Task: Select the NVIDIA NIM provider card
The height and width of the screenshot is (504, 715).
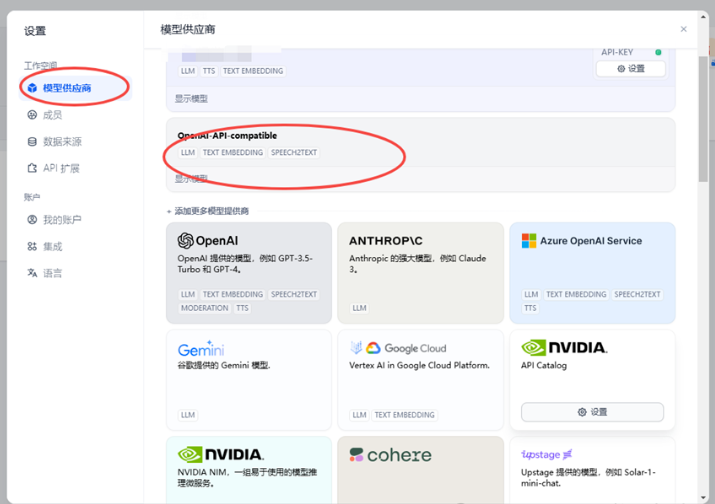Action: point(249,470)
